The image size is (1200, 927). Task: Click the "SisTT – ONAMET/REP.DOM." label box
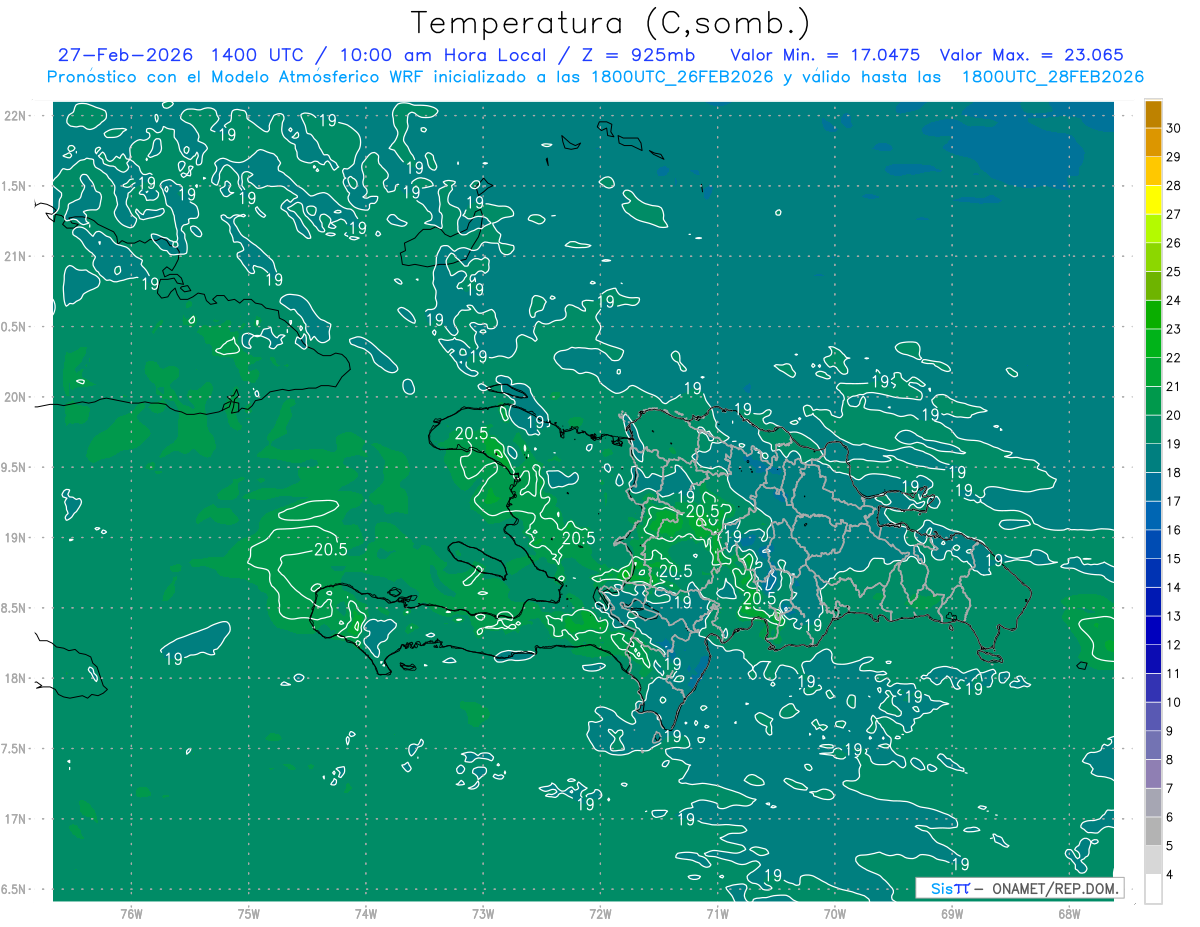pyautogui.click(x=1019, y=888)
